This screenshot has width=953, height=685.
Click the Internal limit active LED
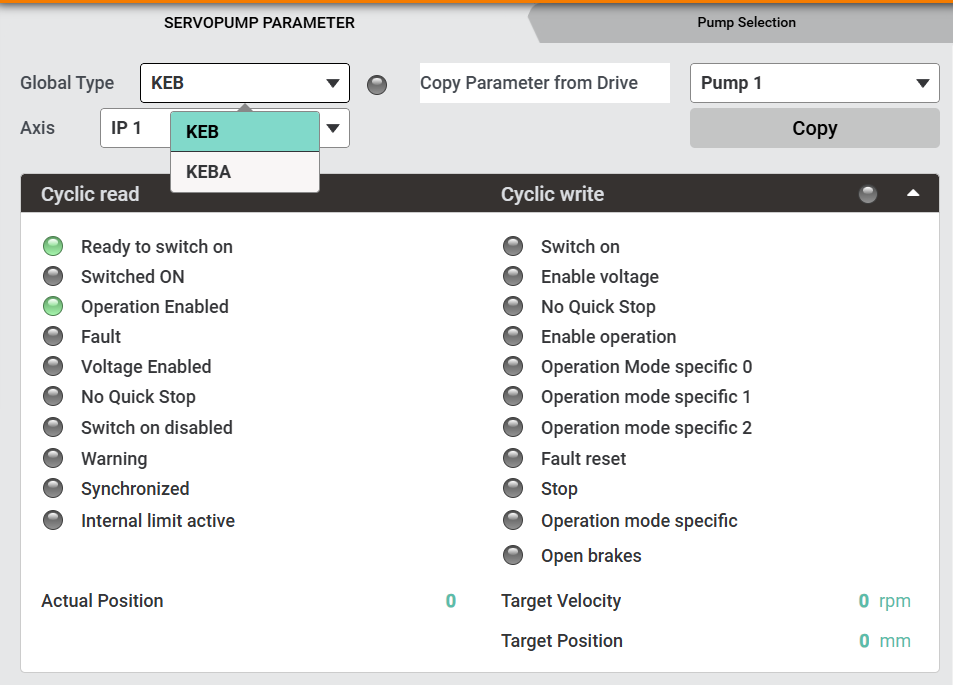[53, 520]
